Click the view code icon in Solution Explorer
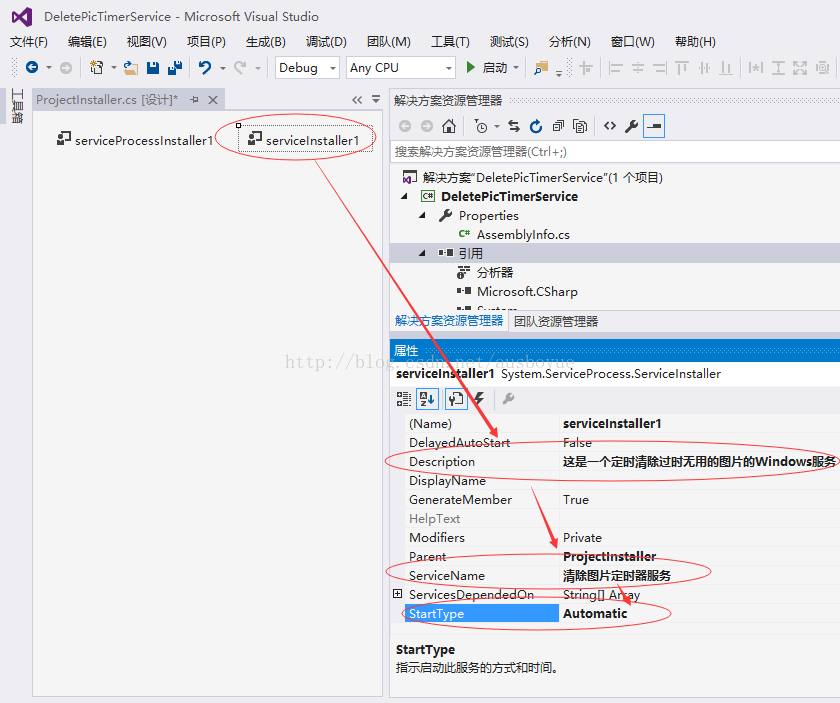The height and width of the screenshot is (703, 840). tap(610, 126)
